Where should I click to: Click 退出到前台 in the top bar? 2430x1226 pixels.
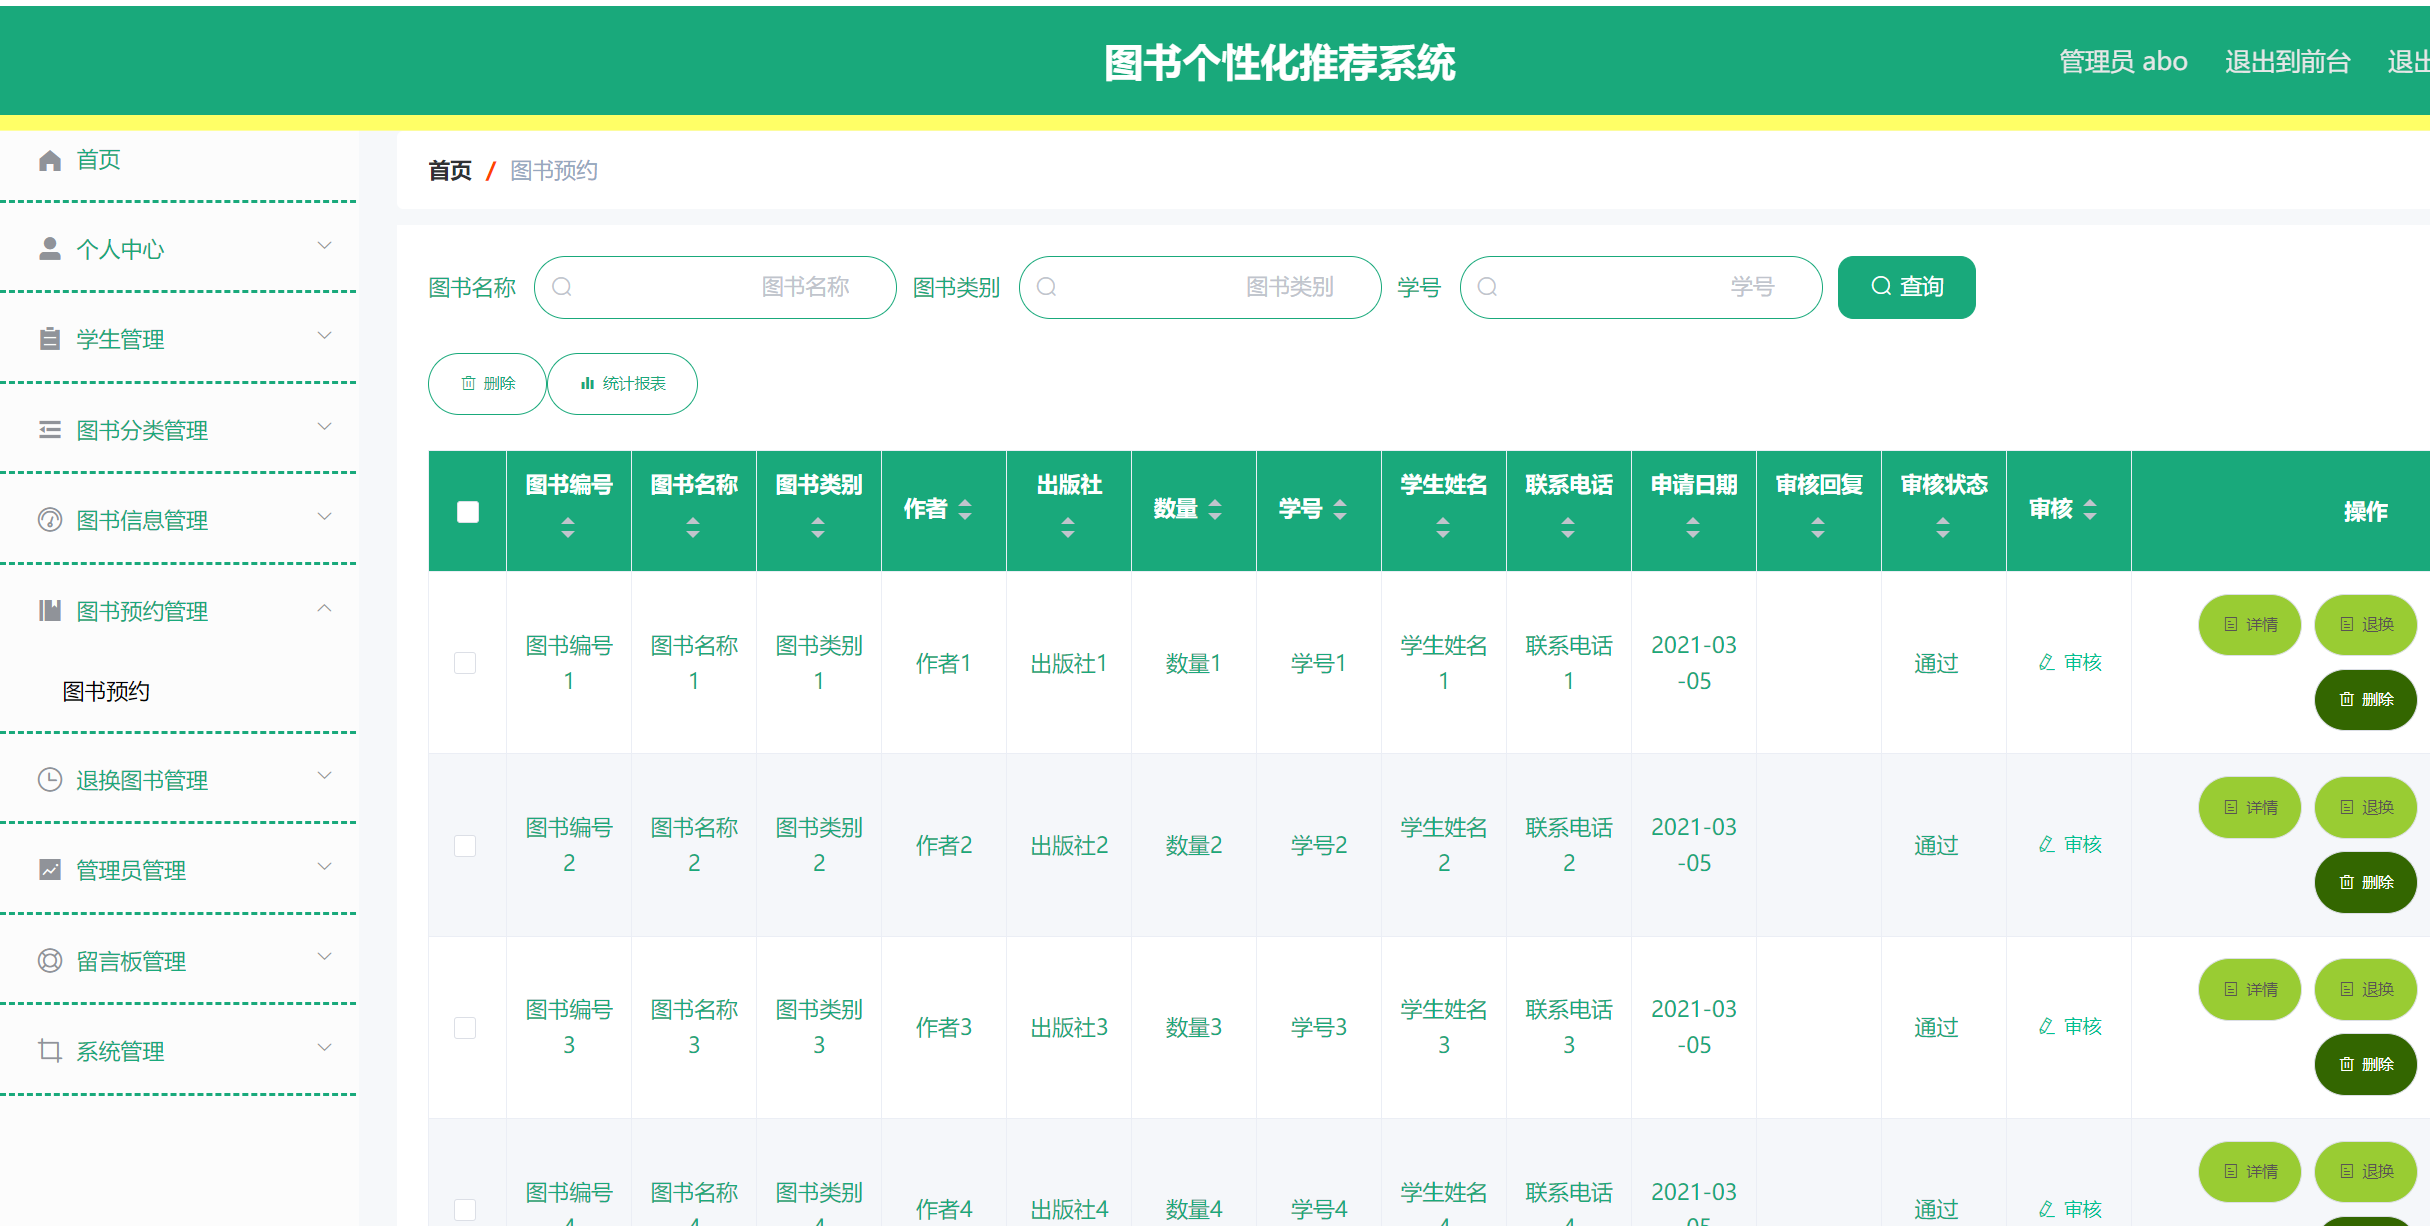coord(2287,61)
